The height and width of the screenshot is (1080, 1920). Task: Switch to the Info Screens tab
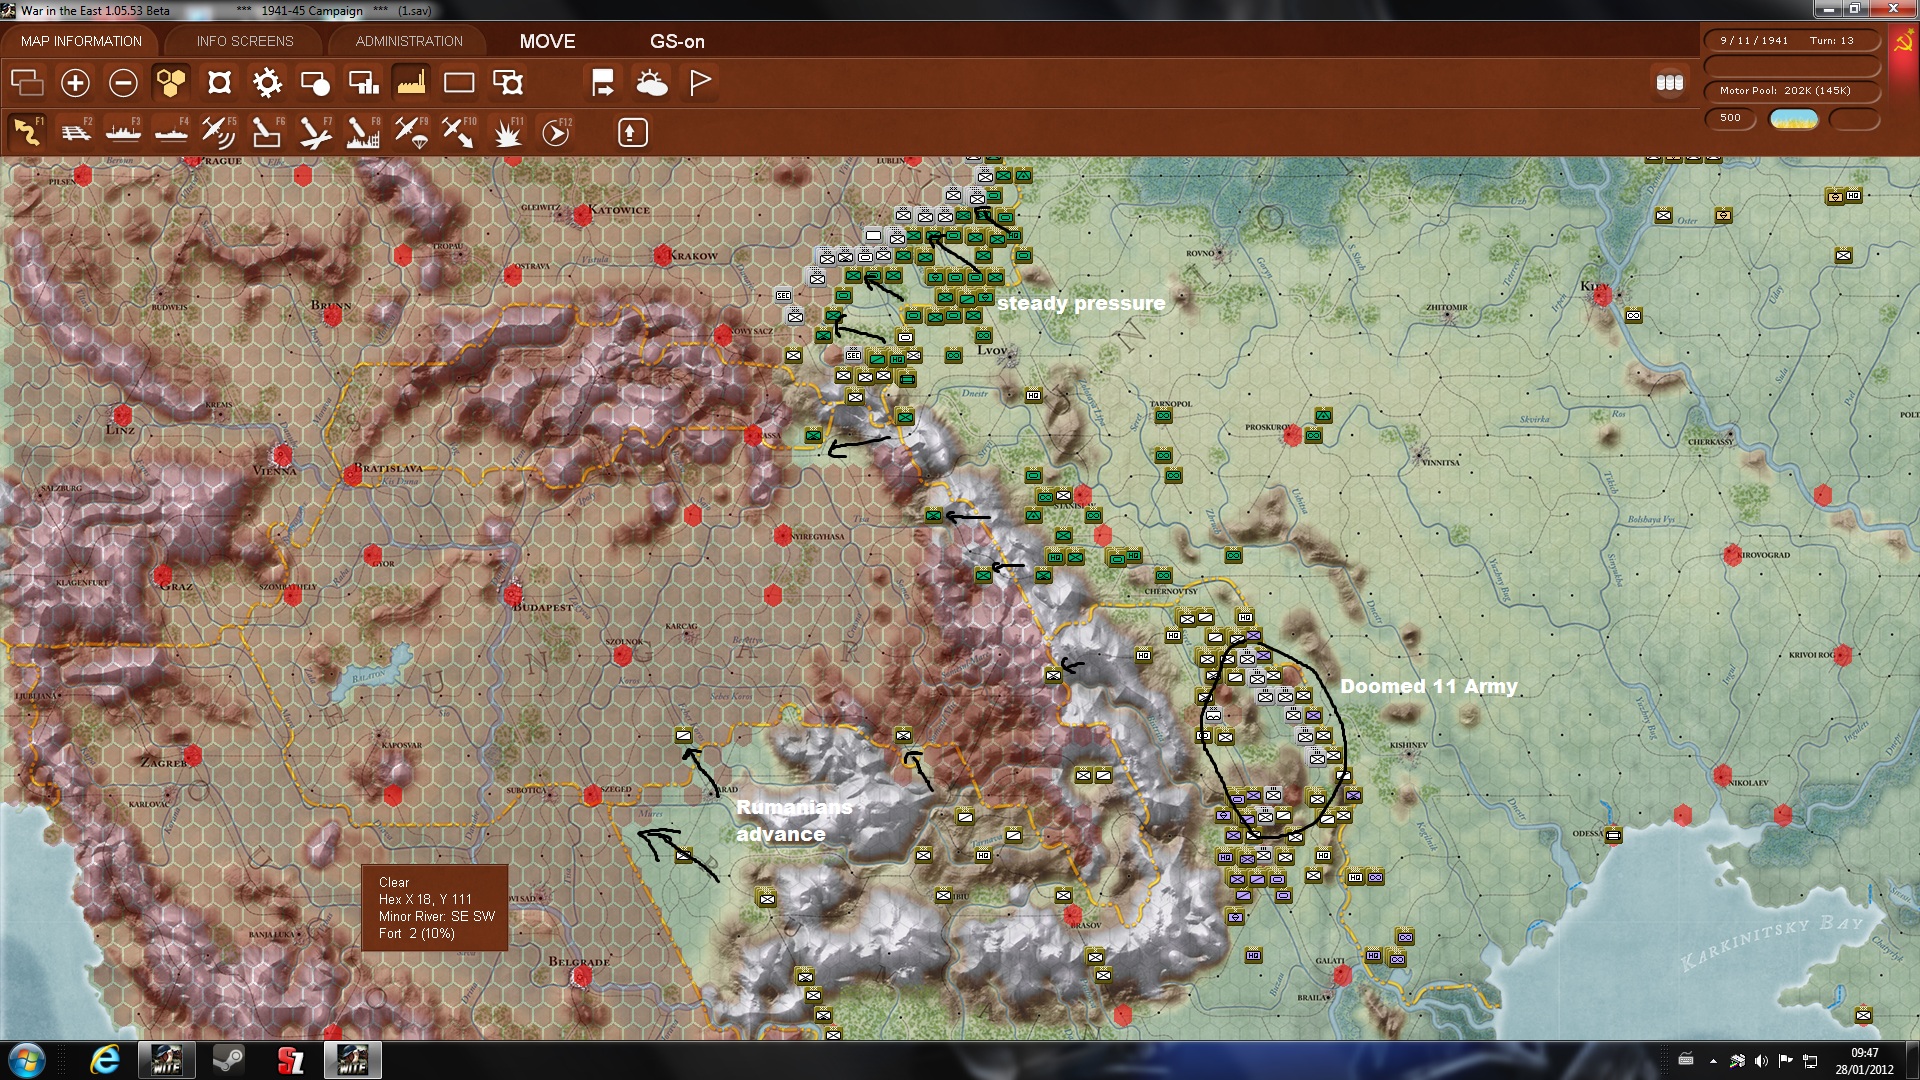pyautogui.click(x=245, y=41)
